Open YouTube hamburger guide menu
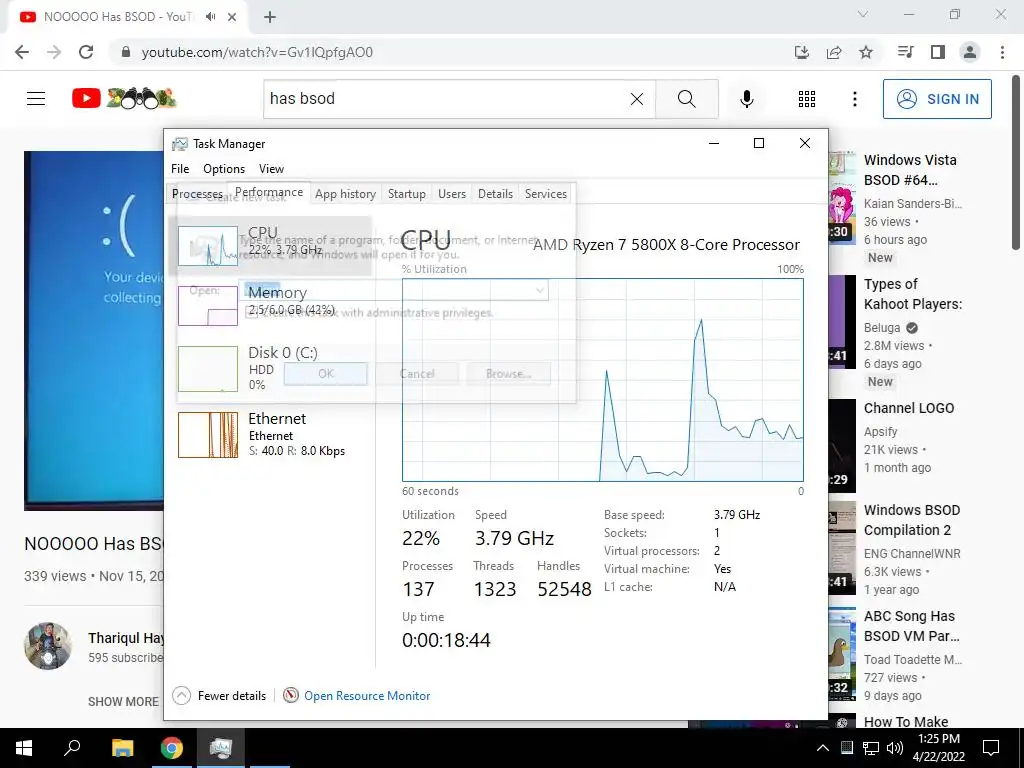The width and height of the screenshot is (1024, 768). click(36, 99)
